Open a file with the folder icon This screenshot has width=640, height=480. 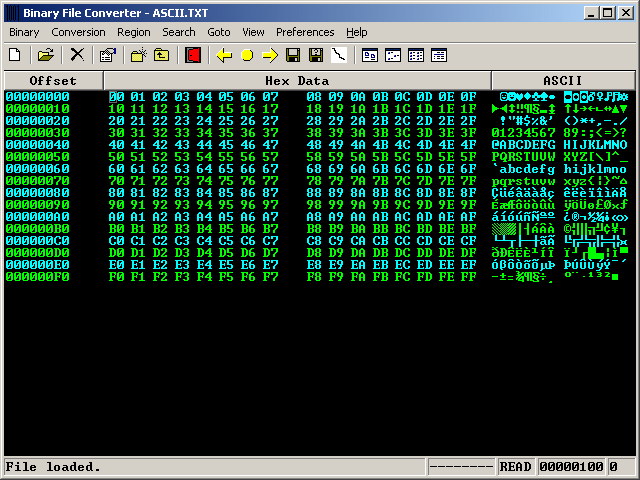(x=46, y=55)
